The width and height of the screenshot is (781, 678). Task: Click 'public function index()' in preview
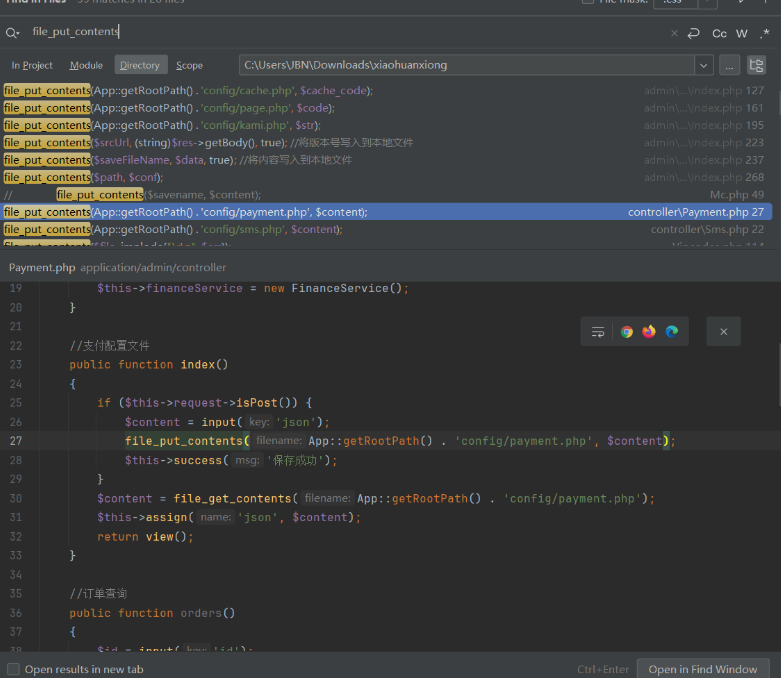pyautogui.click(x=148, y=365)
